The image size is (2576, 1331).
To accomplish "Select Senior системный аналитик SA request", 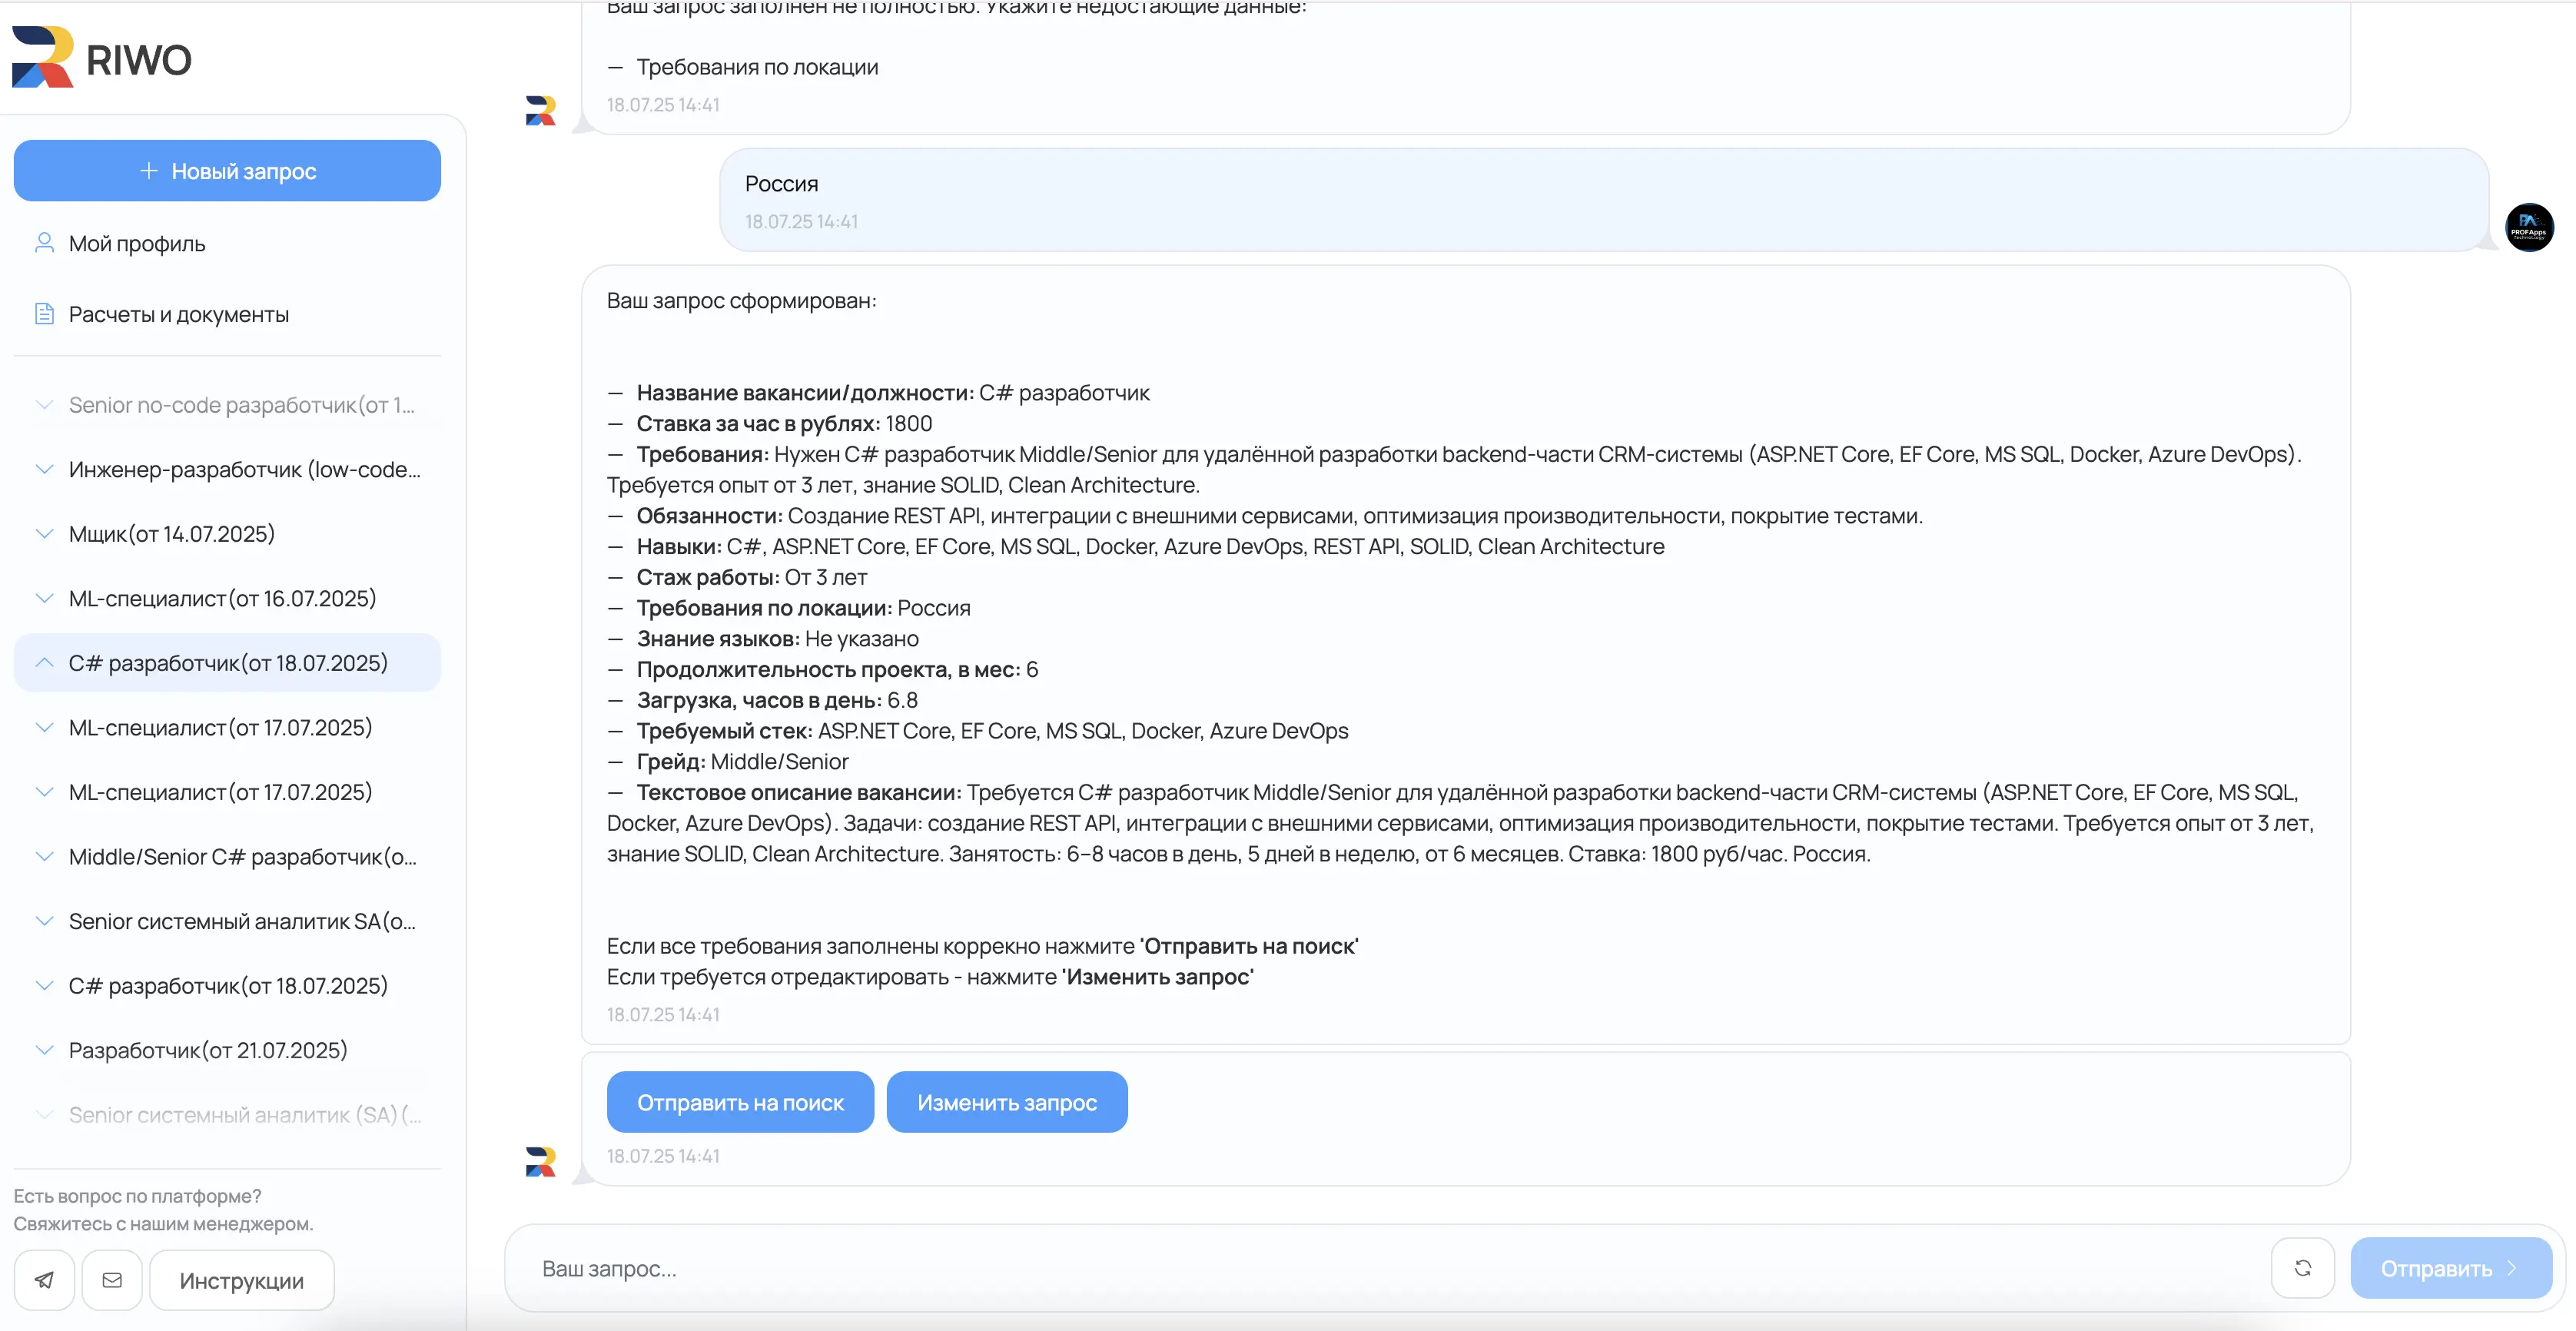I will pos(241,921).
